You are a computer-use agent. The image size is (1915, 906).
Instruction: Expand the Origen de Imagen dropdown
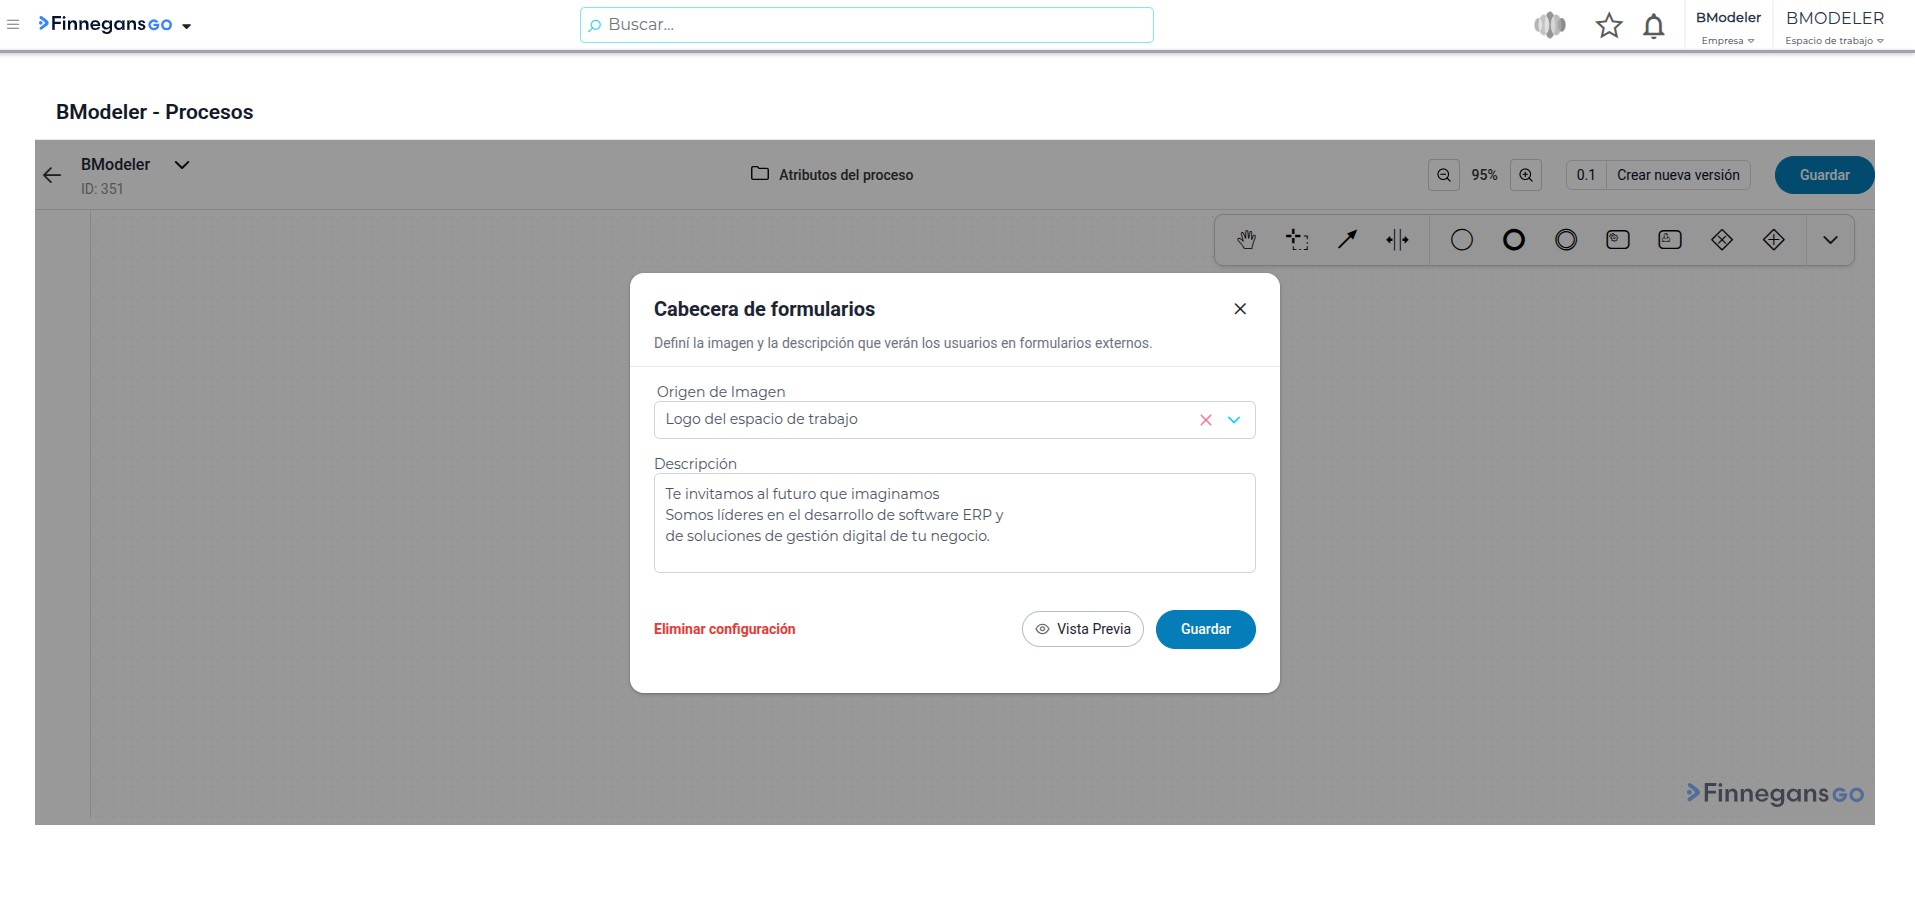1234,420
